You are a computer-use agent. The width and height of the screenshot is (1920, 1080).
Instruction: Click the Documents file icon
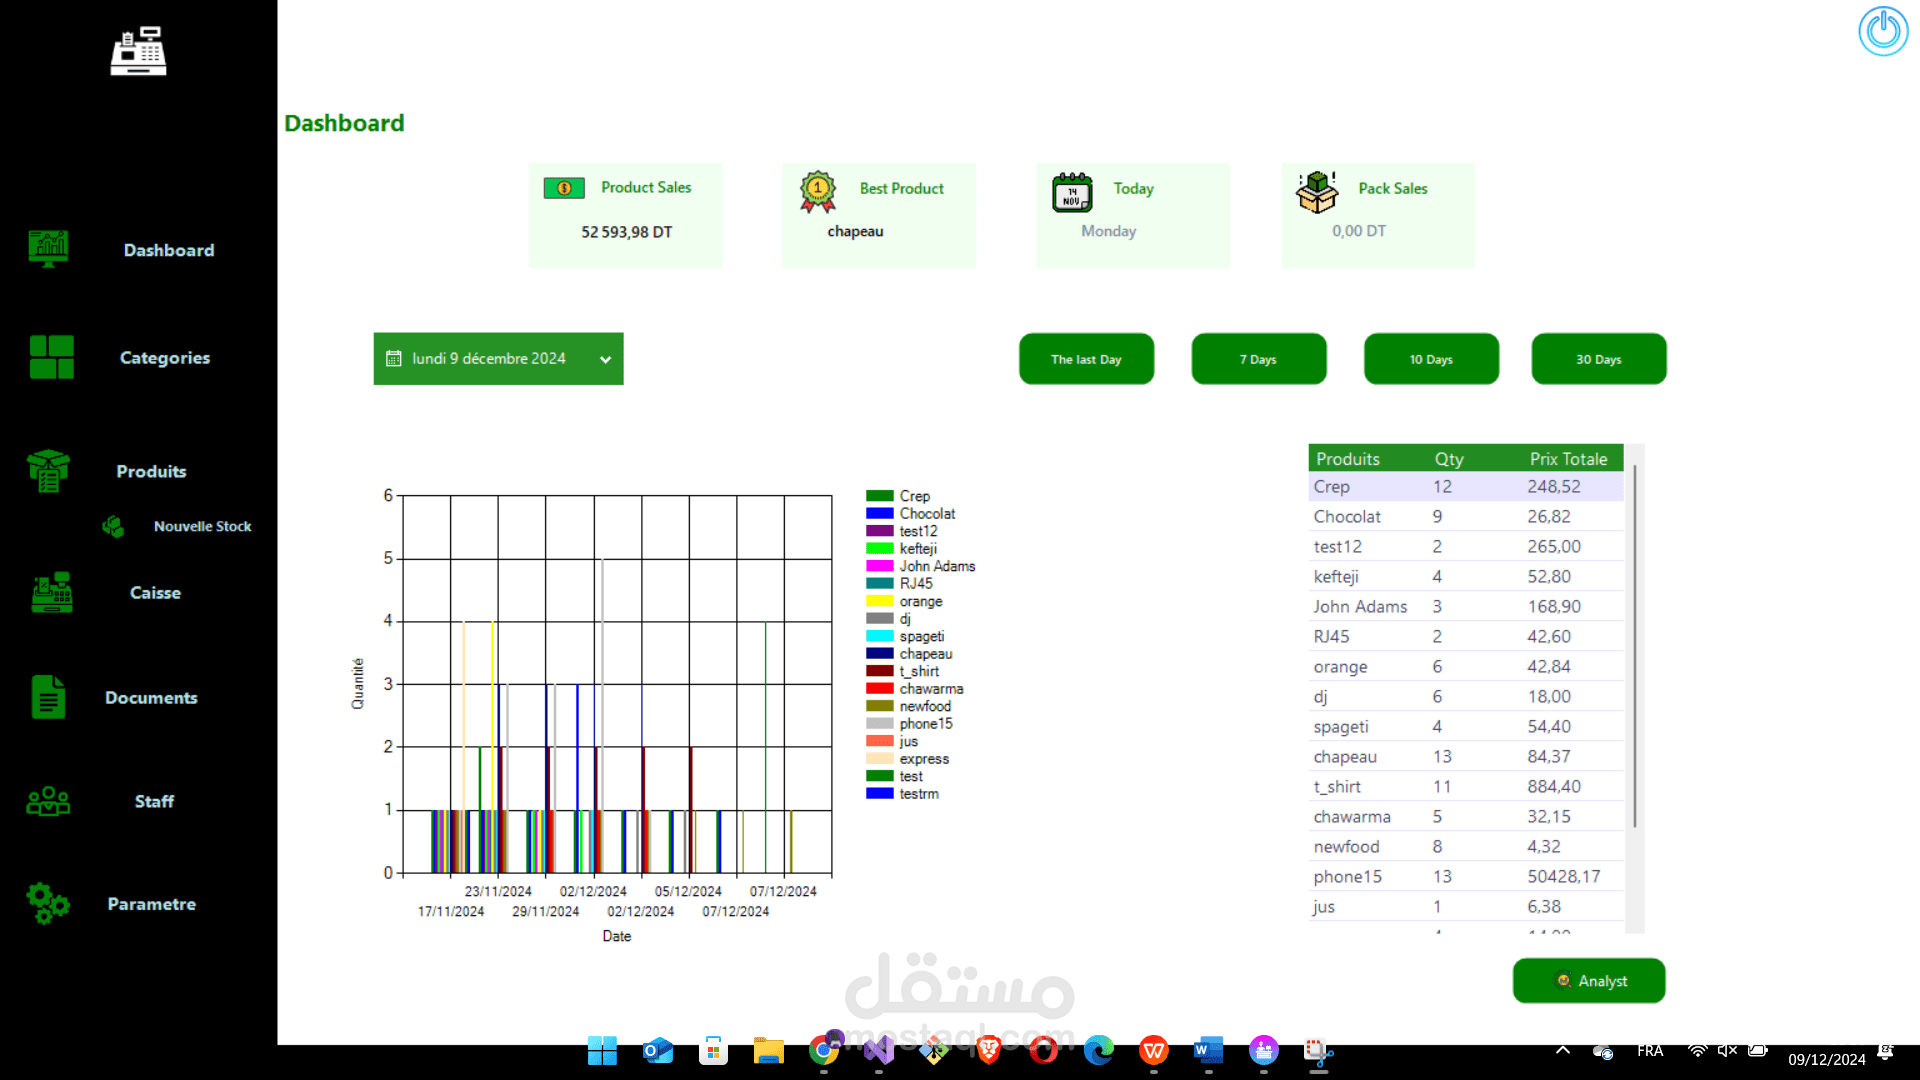coord(48,697)
